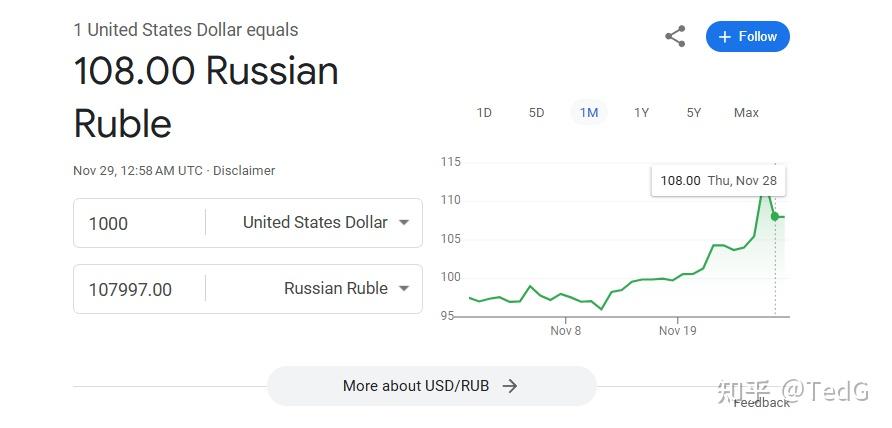Click the dropdown arrow beside United States Dollar
The height and width of the screenshot is (428, 892).
404,223
